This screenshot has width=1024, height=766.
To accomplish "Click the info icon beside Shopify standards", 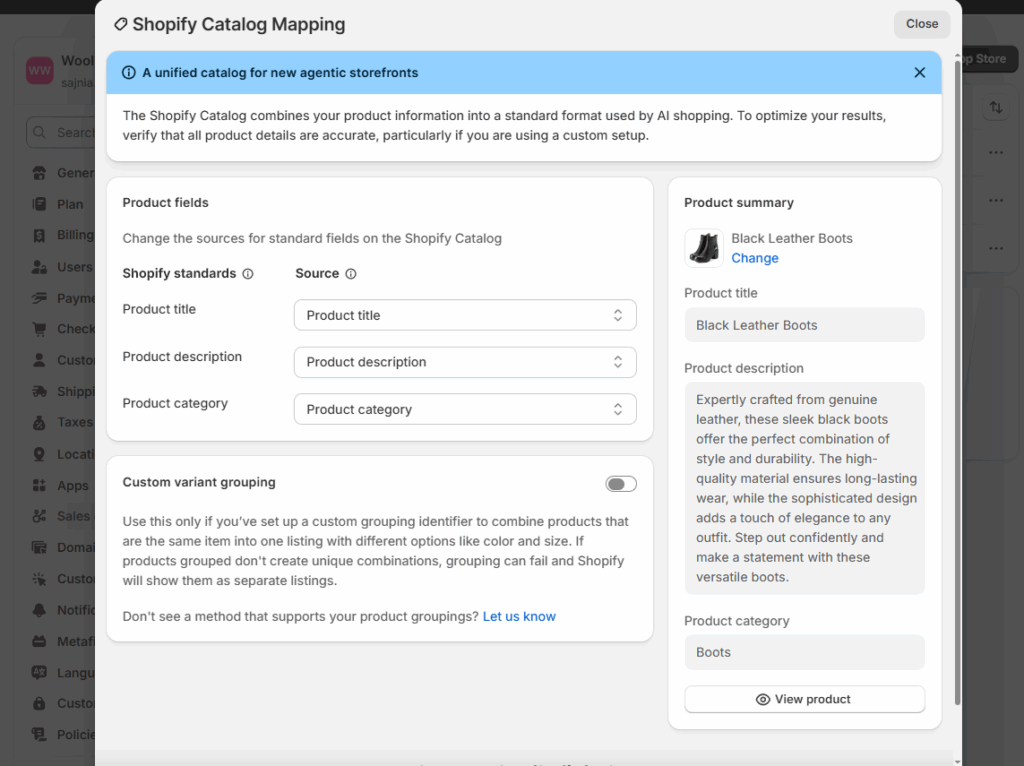I will coord(248,274).
